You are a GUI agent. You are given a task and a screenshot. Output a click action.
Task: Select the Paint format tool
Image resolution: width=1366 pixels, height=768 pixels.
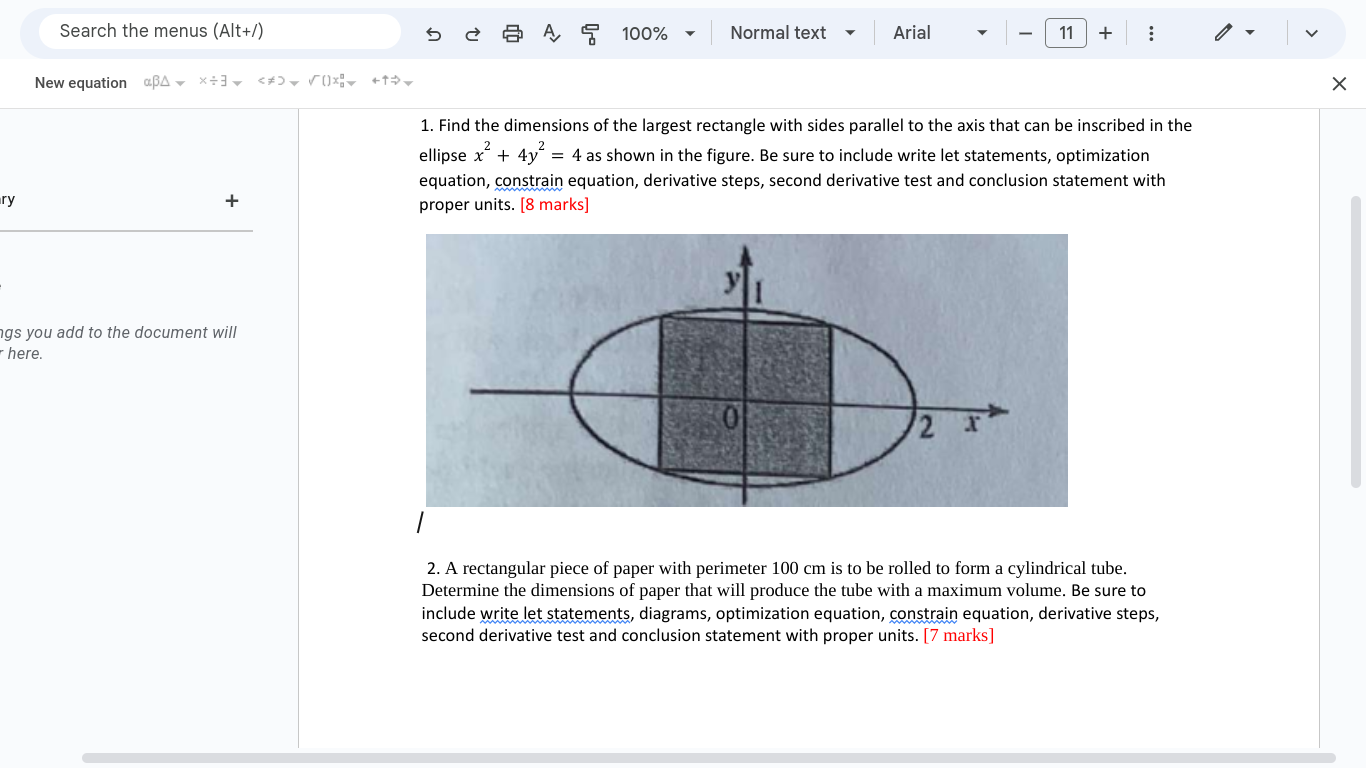pos(589,33)
